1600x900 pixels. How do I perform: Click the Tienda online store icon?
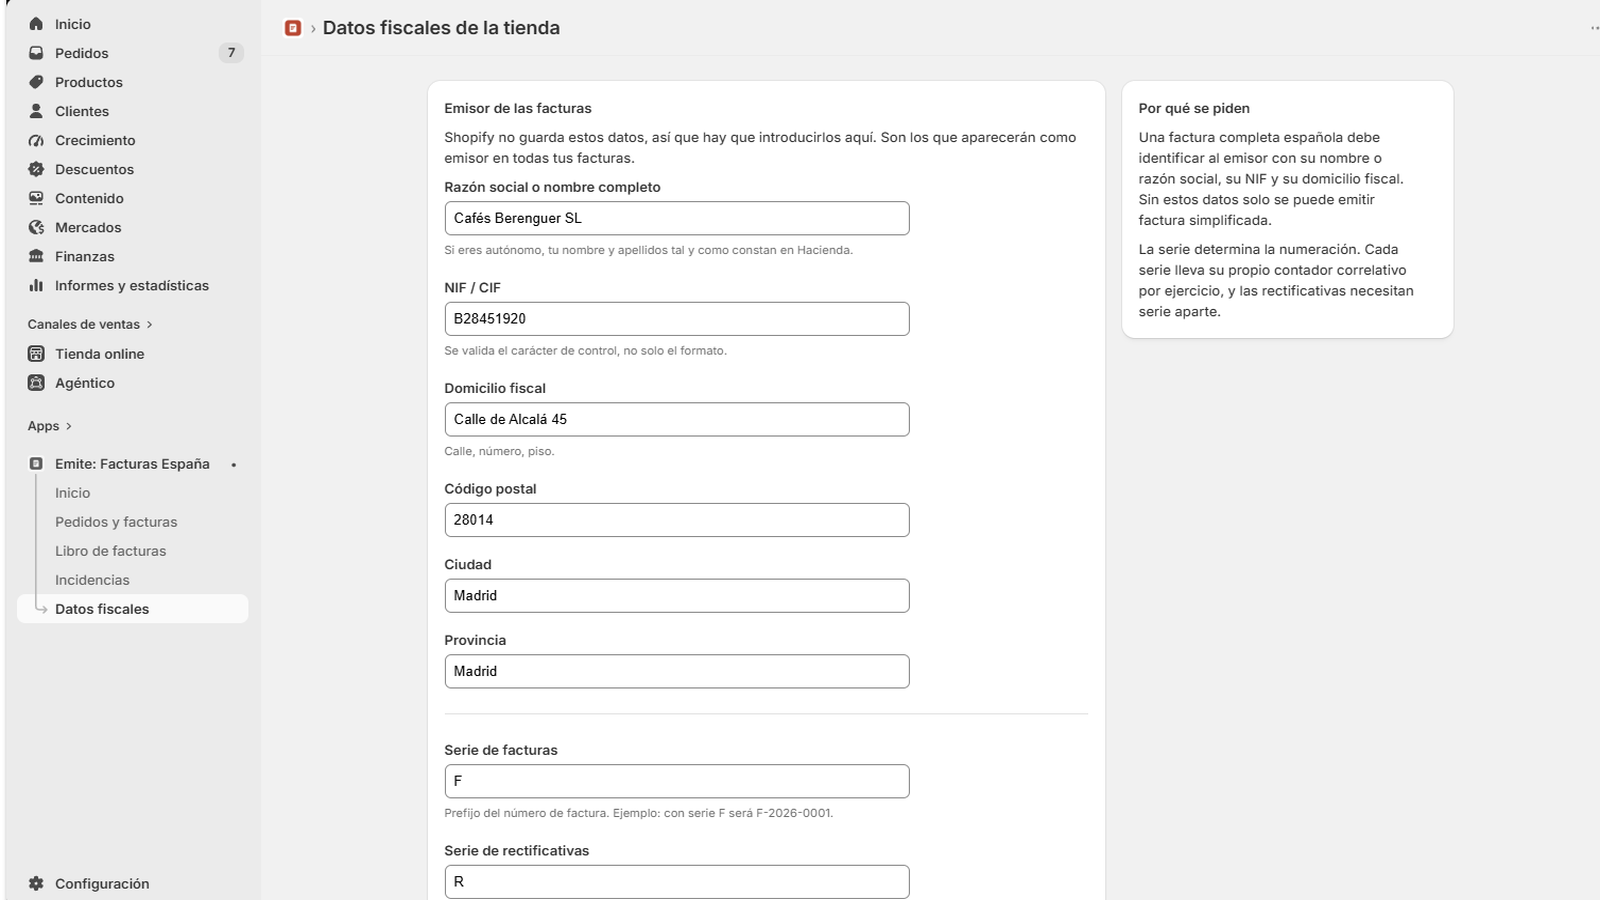[36, 354]
